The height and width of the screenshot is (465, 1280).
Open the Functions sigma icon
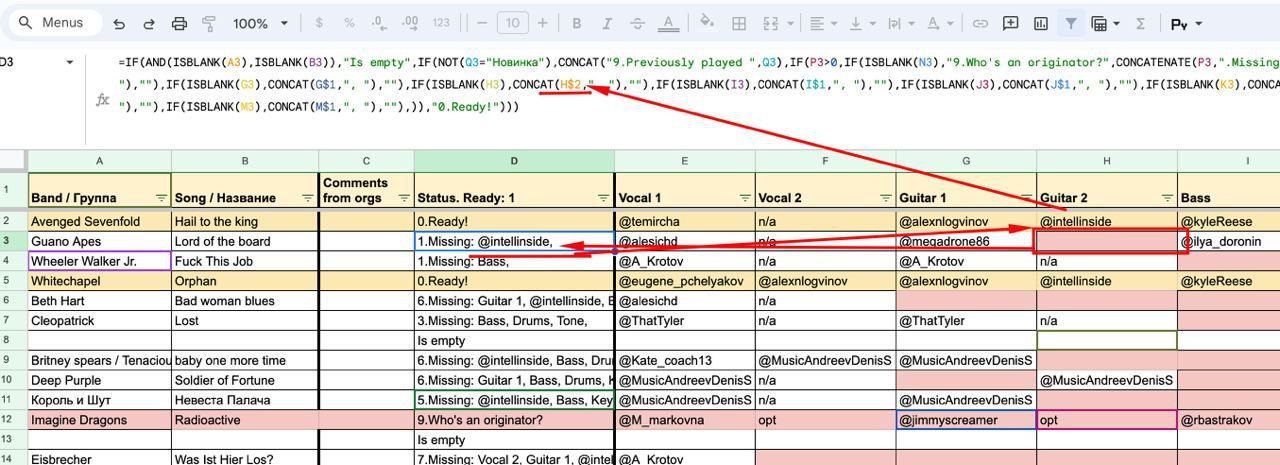1140,24
